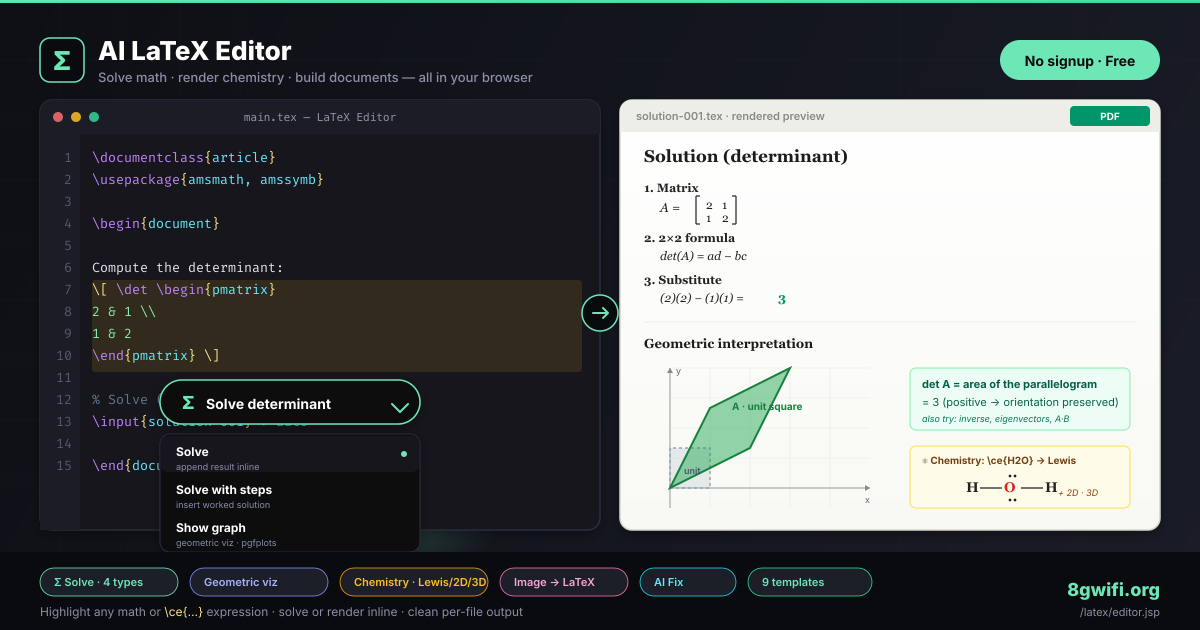
Task: Click the green result 3 in preview
Action: (781, 299)
